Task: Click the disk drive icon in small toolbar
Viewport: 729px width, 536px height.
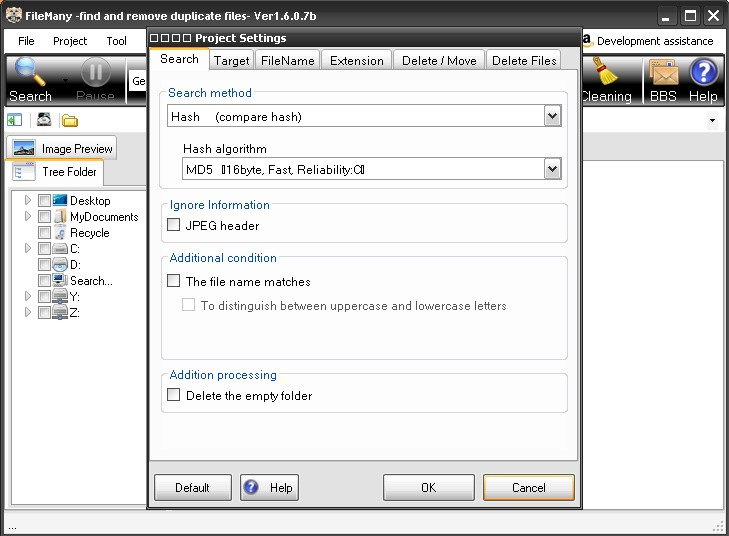Action: click(x=44, y=120)
